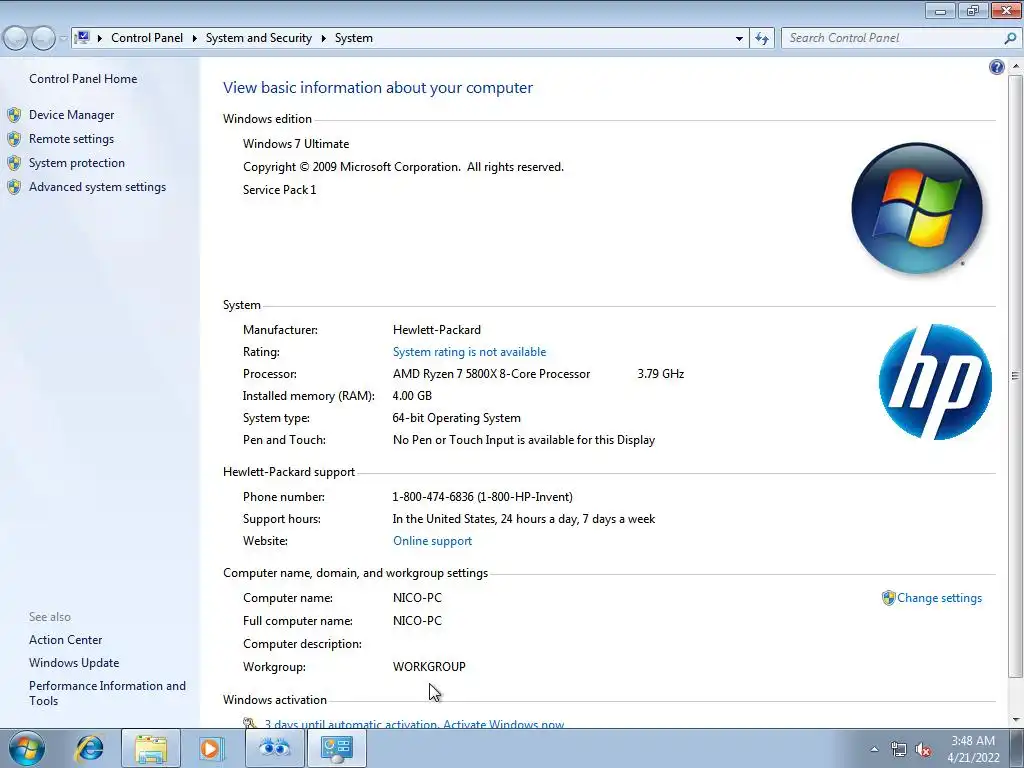Click the System rating is not available link

(469, 352)
